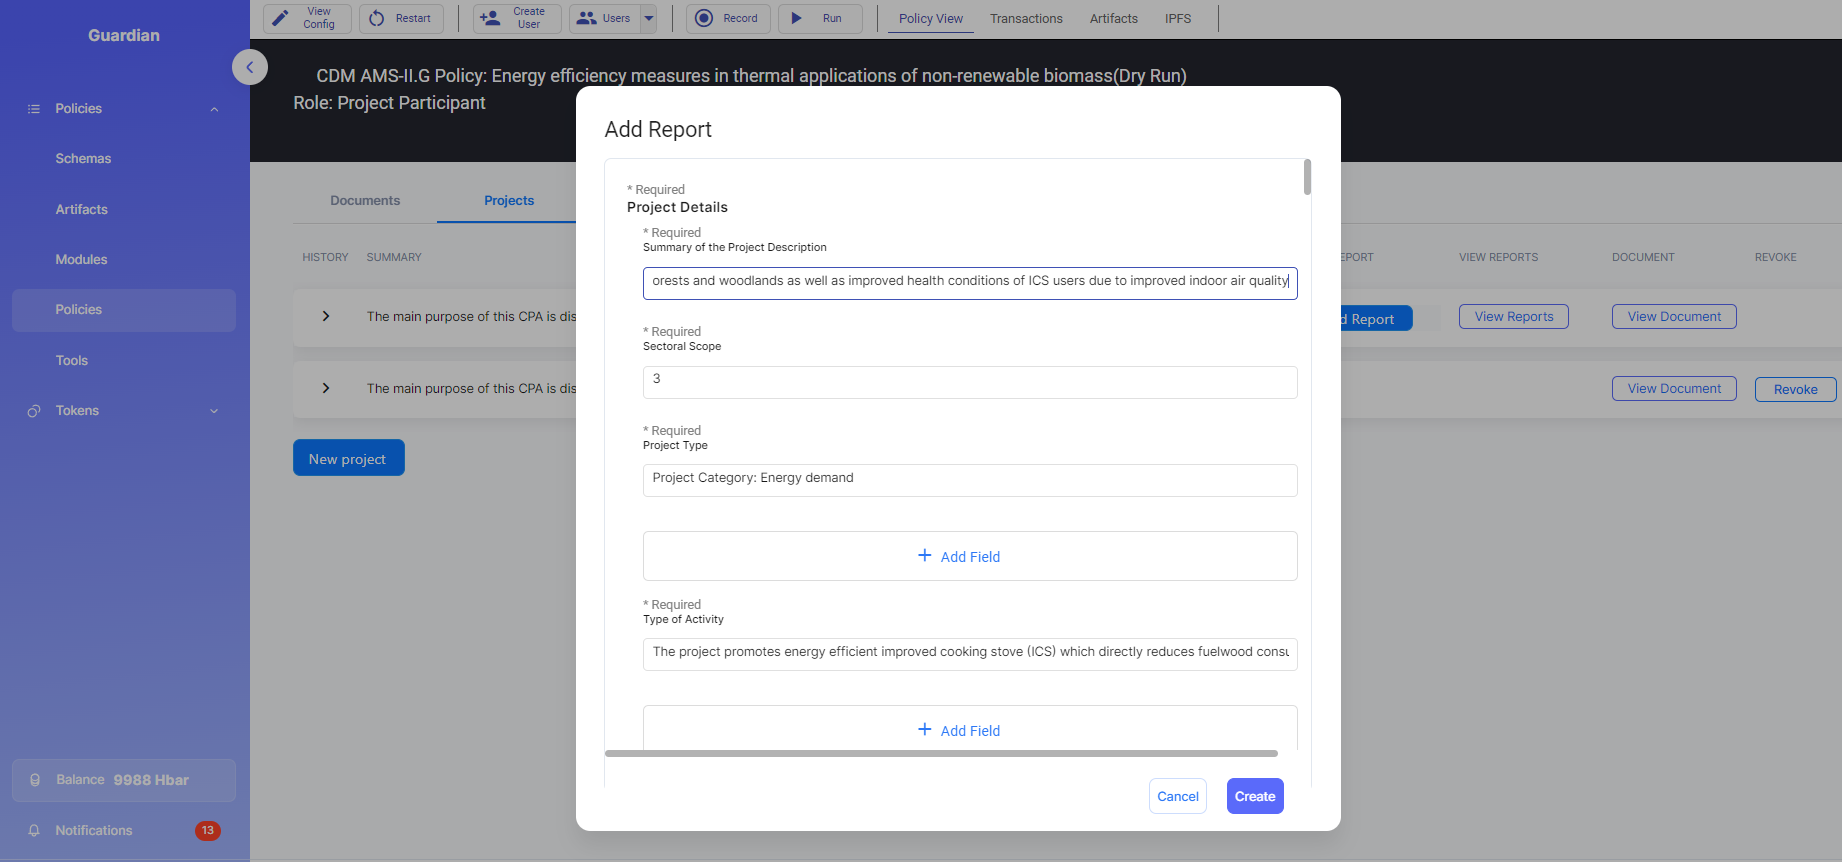This screenshot has width=1842, height=862.
Task: Click the Record circle icon
Action: [x=704, y=18]
